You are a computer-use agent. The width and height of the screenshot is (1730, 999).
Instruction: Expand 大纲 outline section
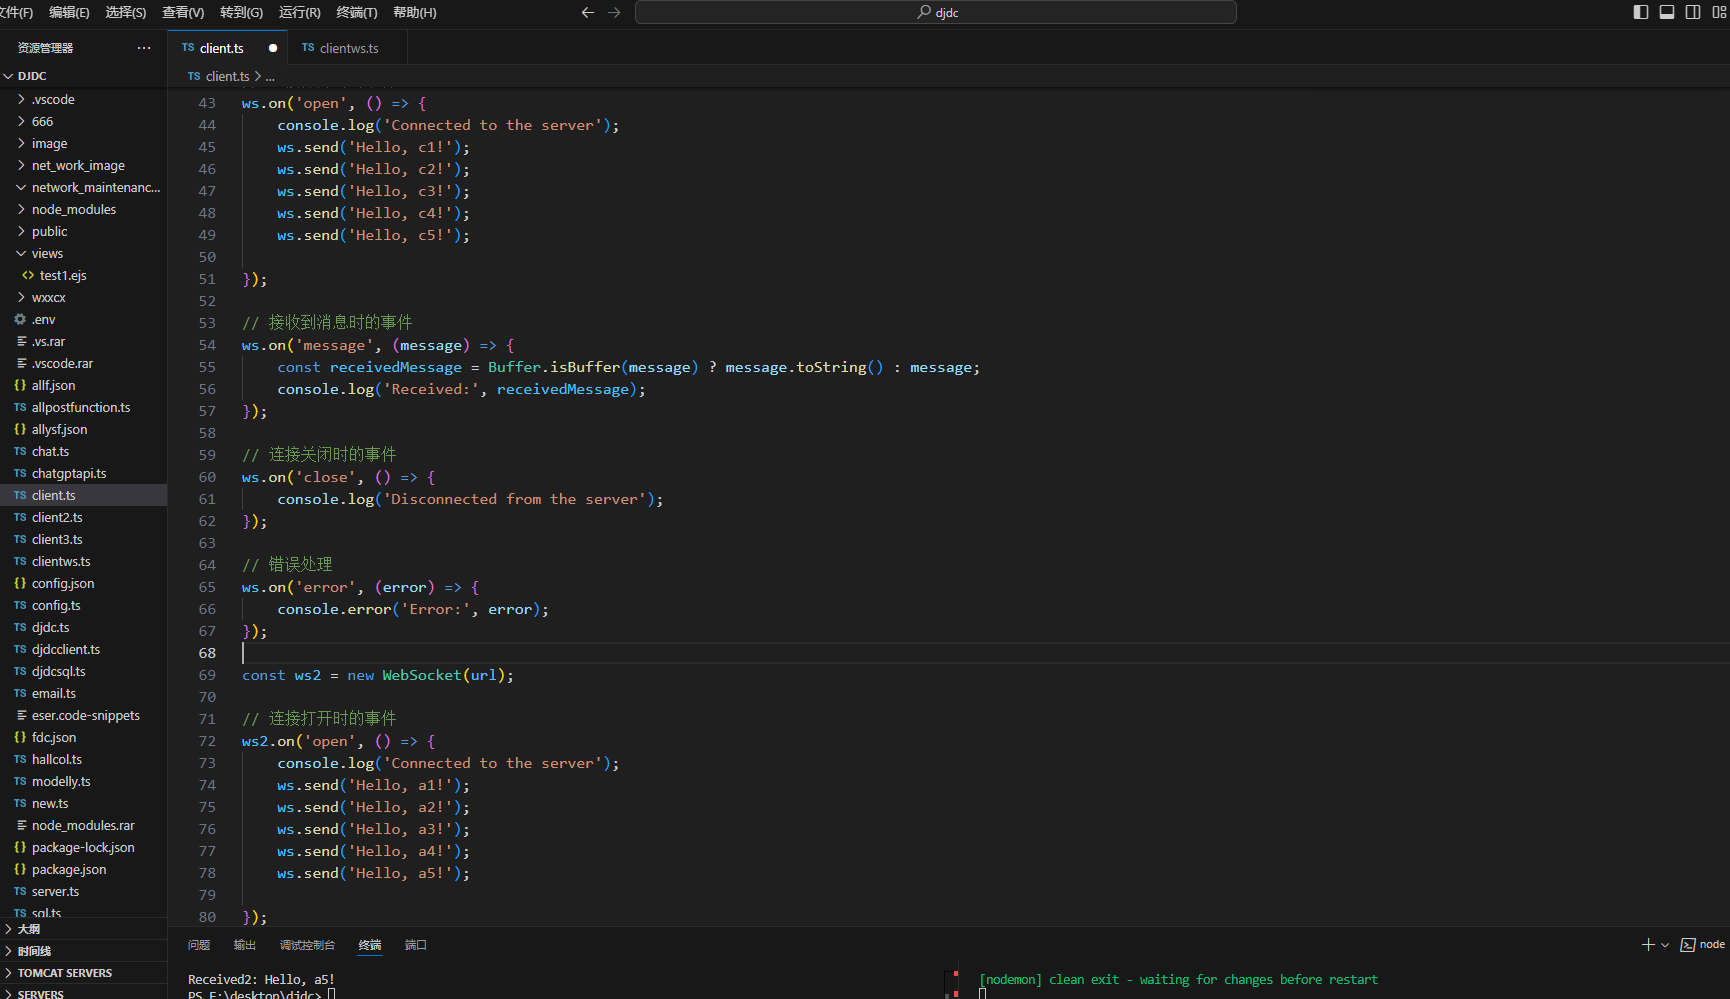(x=83, y=929)
